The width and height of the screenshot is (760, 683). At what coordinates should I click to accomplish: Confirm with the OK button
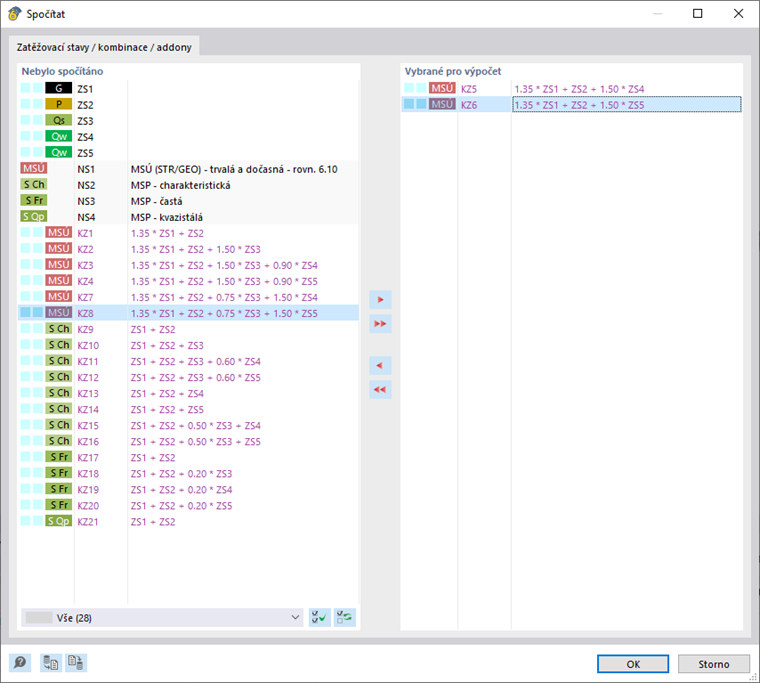tap(633, 664)
